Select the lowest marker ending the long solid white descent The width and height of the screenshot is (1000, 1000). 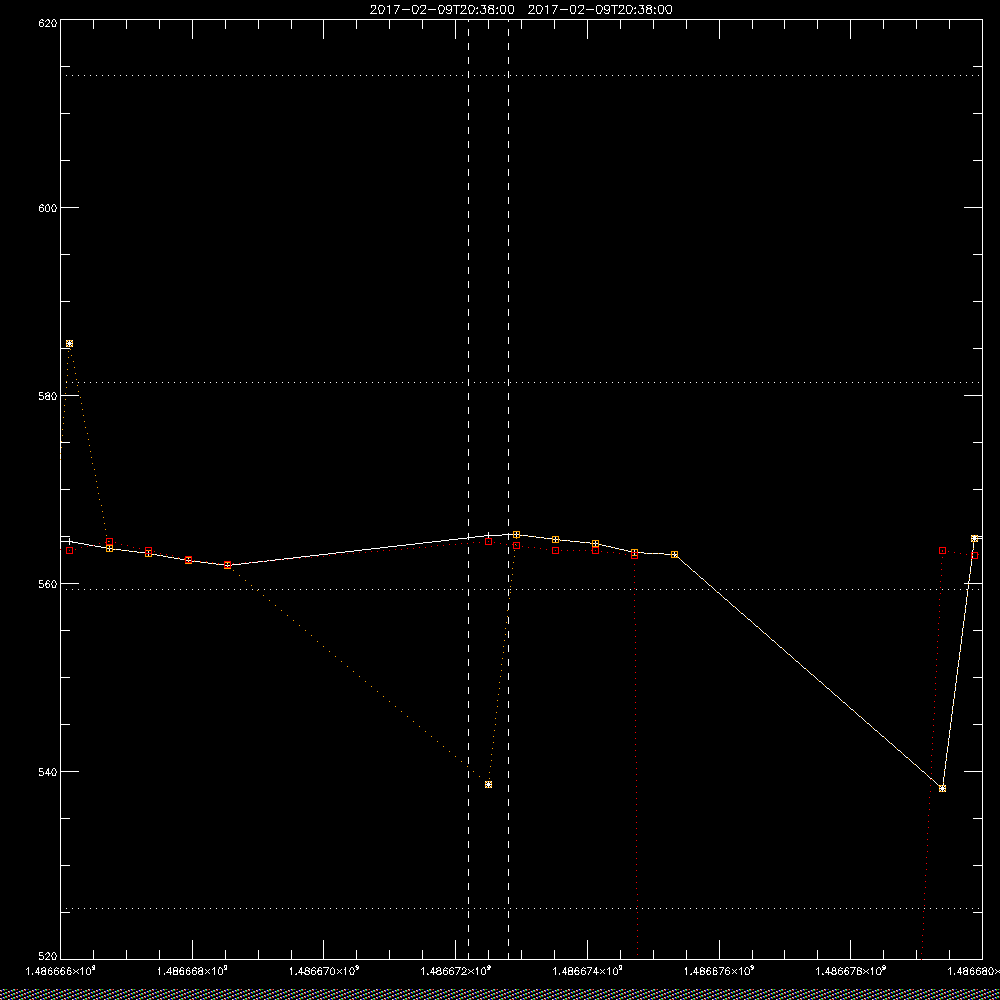[x=943, y=789]
